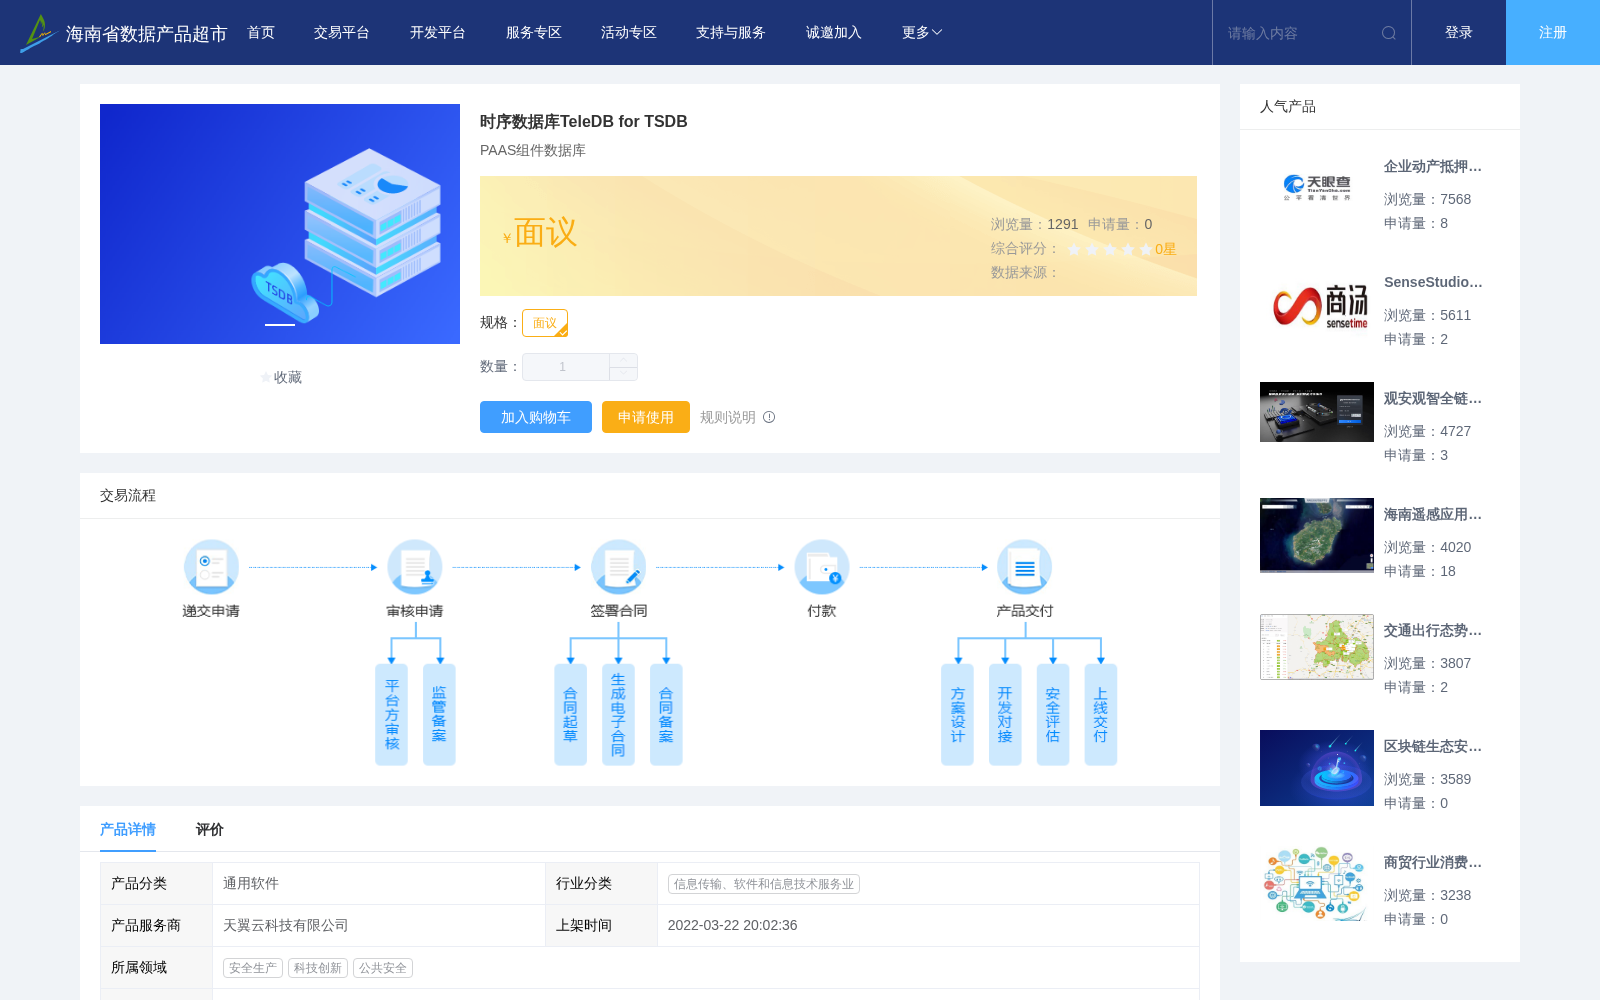The height and width of the screenshot is (1000, 1600).
Task: Expand the 更多 navigation dropdown
Action: [x=922, y=33]
